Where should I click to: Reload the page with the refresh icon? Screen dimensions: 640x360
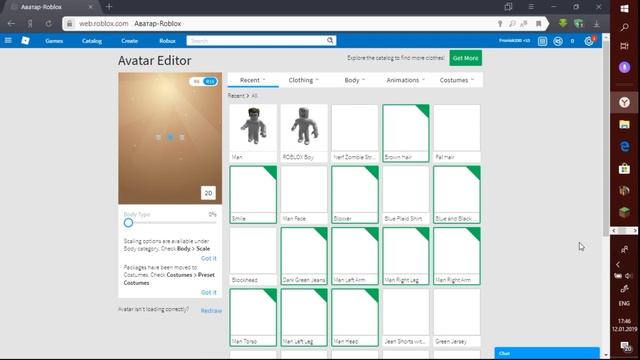pos(49,24)
